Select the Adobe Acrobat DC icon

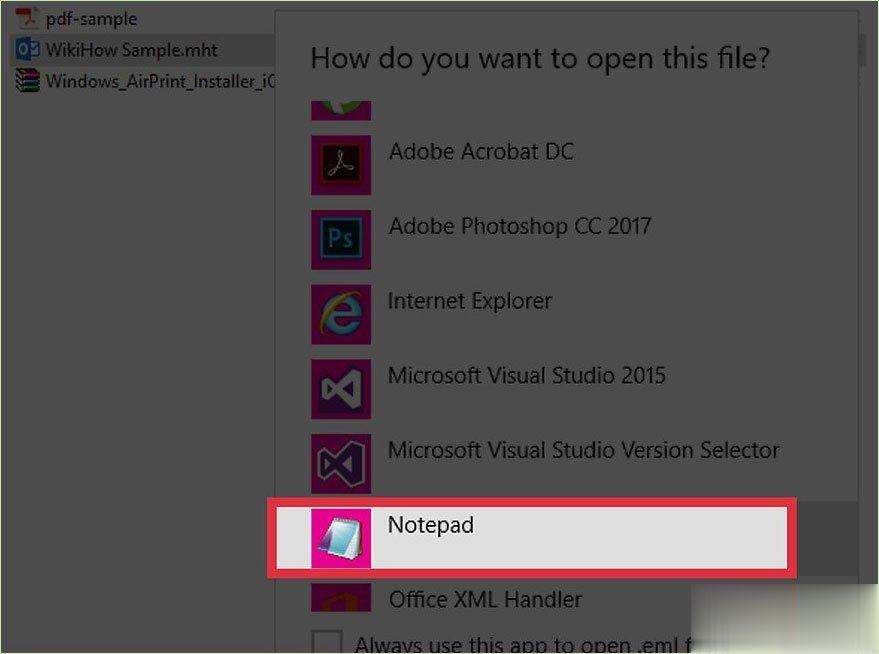[341, 165]
